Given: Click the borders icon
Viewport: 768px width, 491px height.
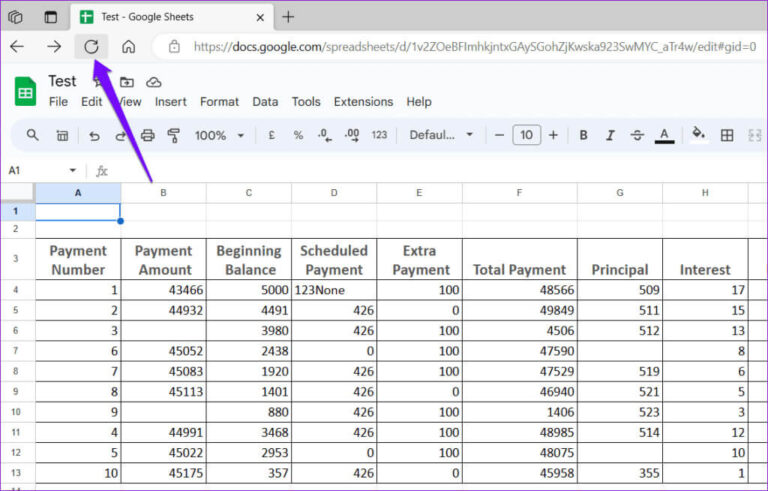Looking at the screenshot, I should (727, 135).
